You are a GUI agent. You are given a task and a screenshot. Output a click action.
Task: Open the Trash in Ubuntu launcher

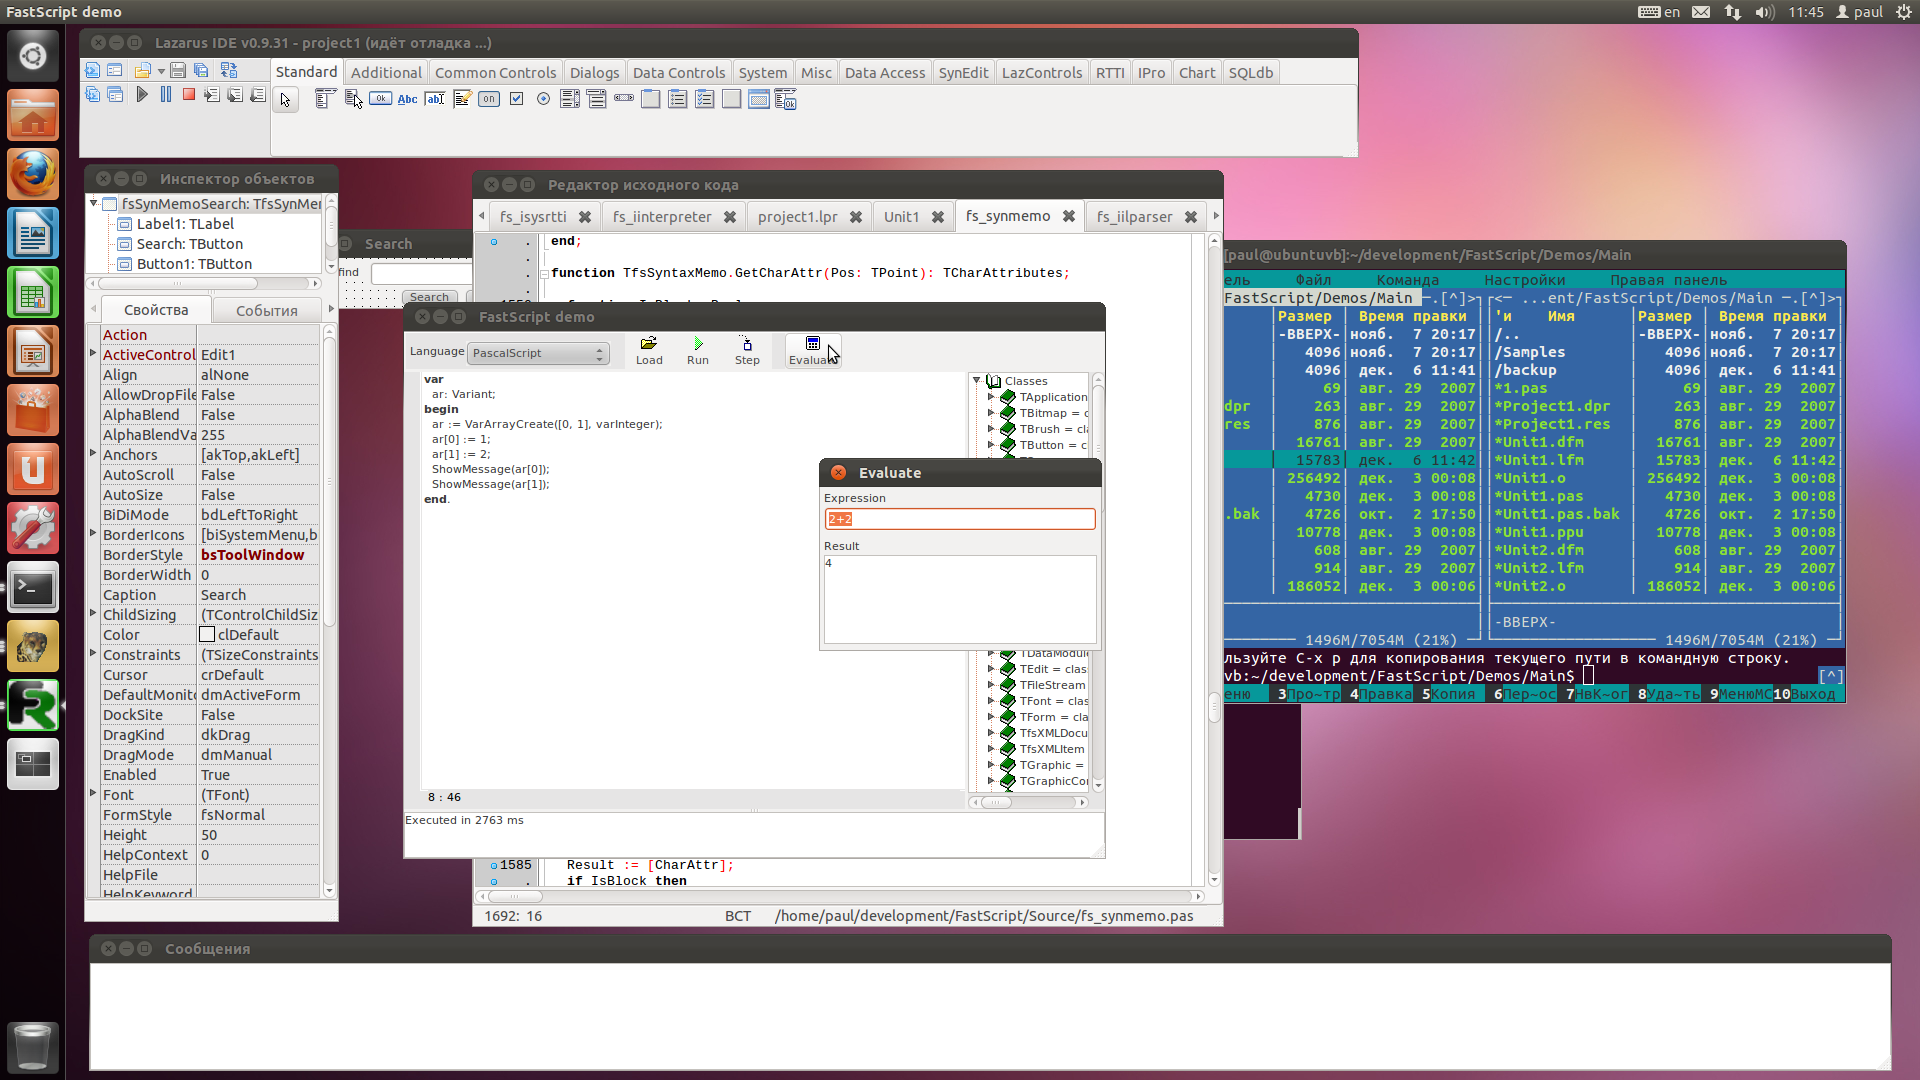pyautogui.click(x=32, y=1047)
